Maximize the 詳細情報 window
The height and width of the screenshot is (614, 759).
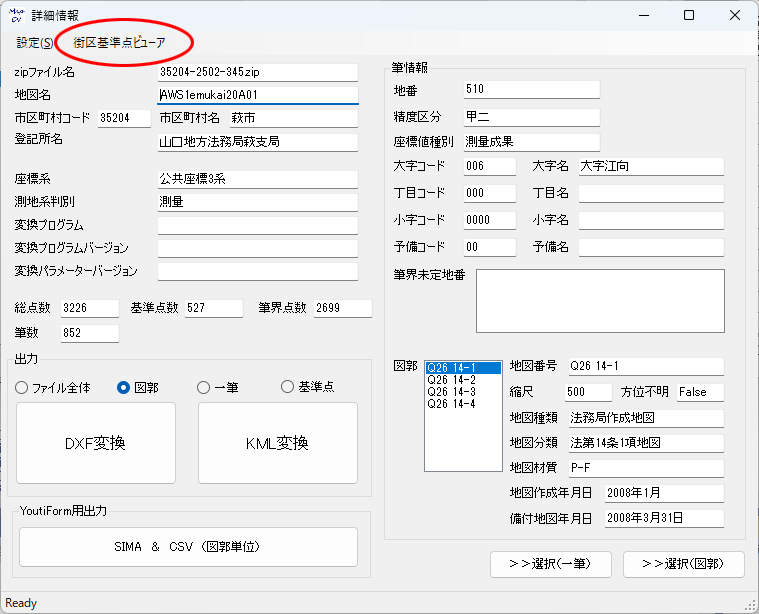click(x=689, y=15)
